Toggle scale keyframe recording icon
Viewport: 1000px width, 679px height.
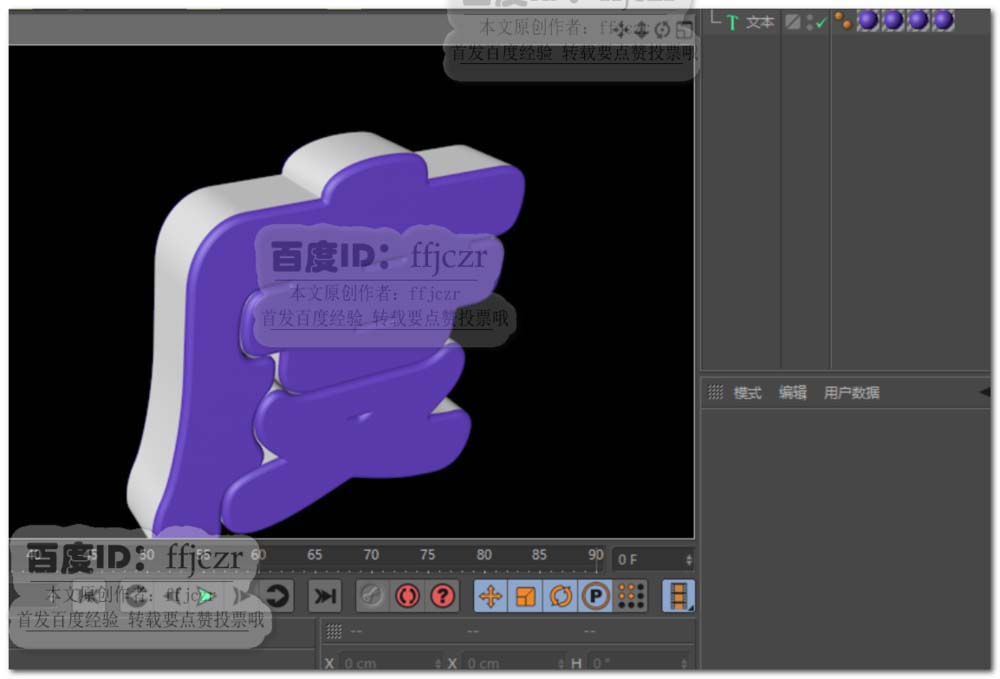(x=525, y=597)
